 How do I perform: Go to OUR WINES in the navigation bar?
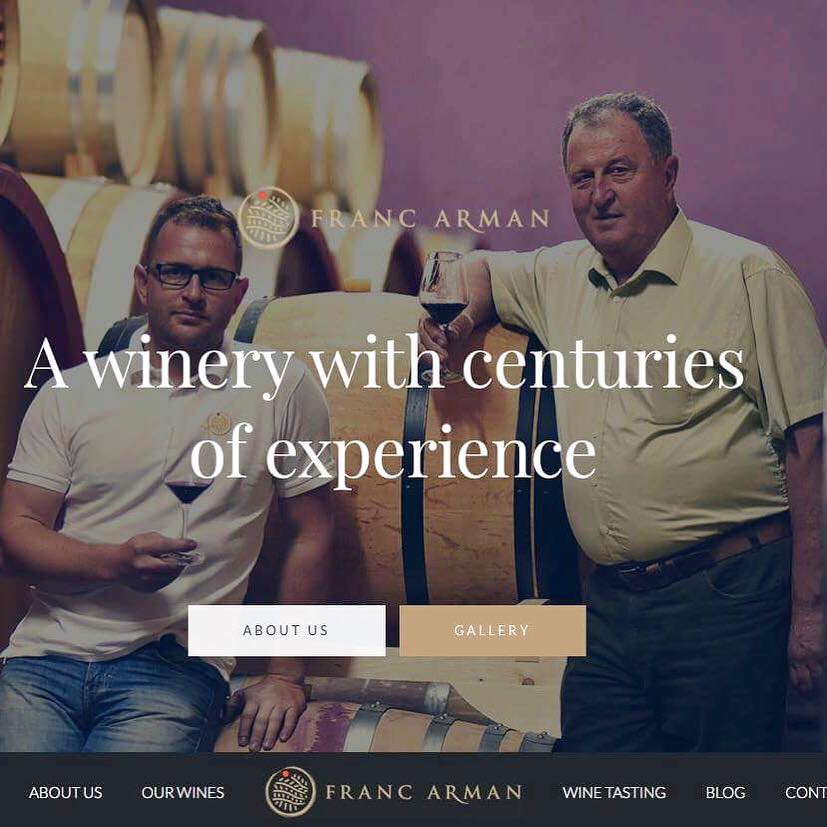pyautogui.click(x=183, y=792)
